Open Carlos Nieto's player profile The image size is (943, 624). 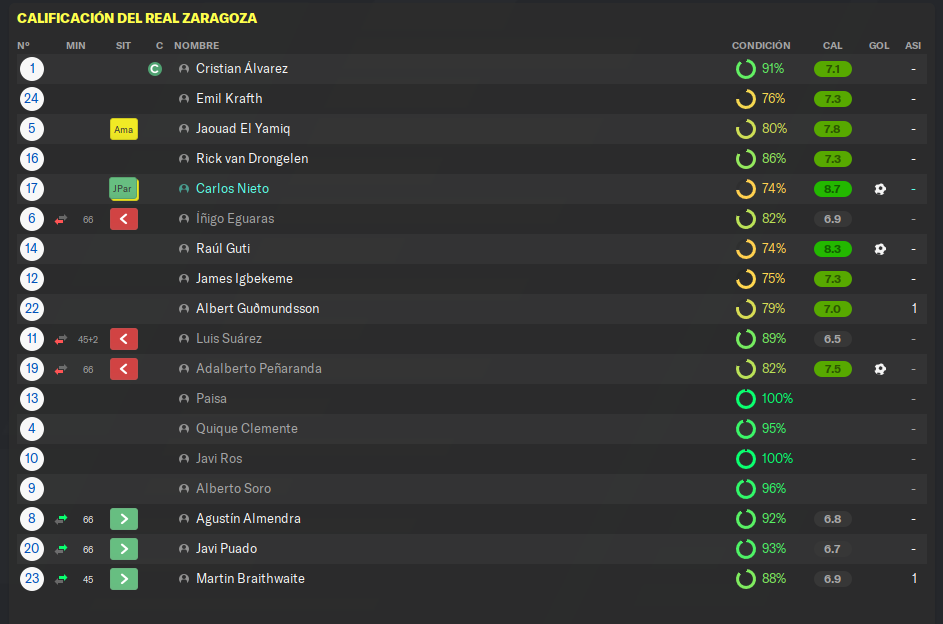(232, 189)
